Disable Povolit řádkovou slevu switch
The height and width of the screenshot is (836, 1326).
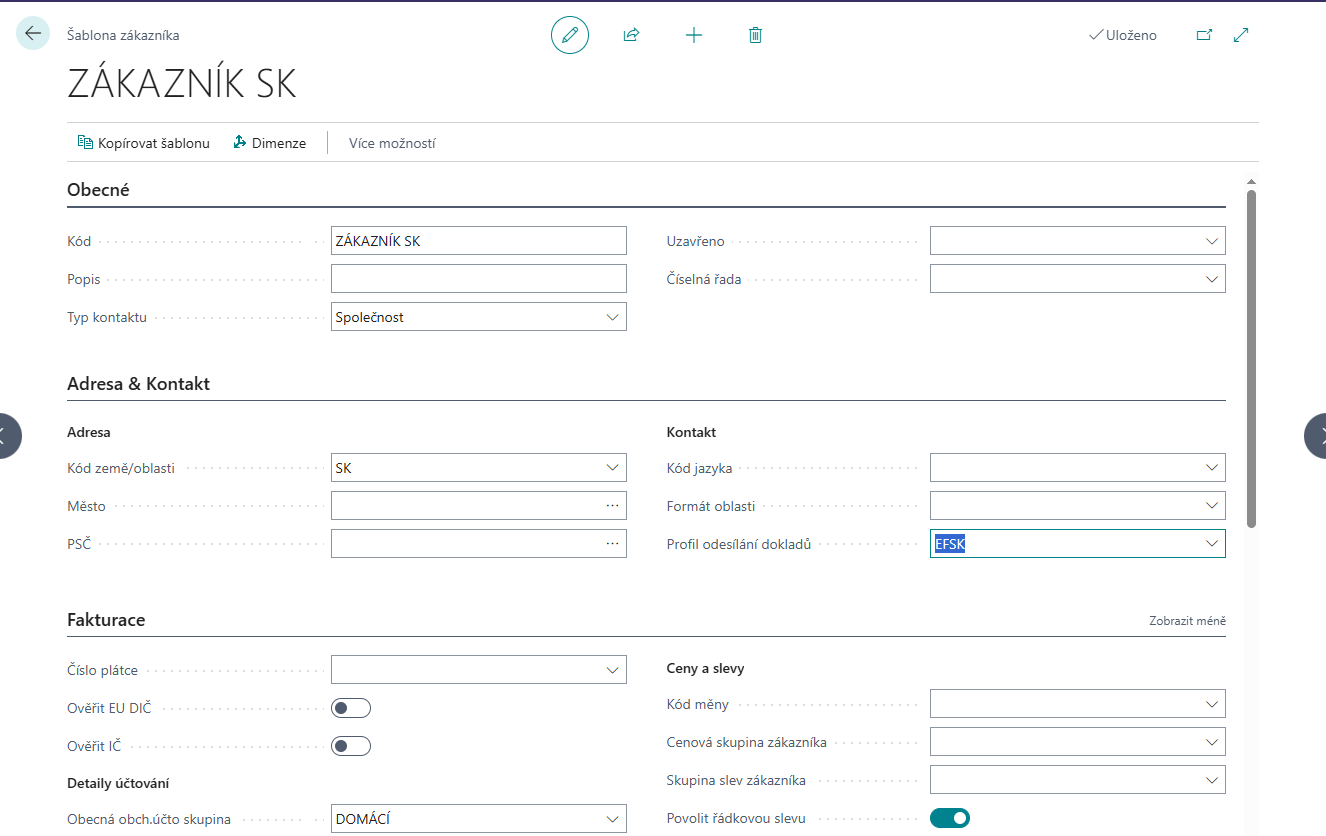point(950,818)
